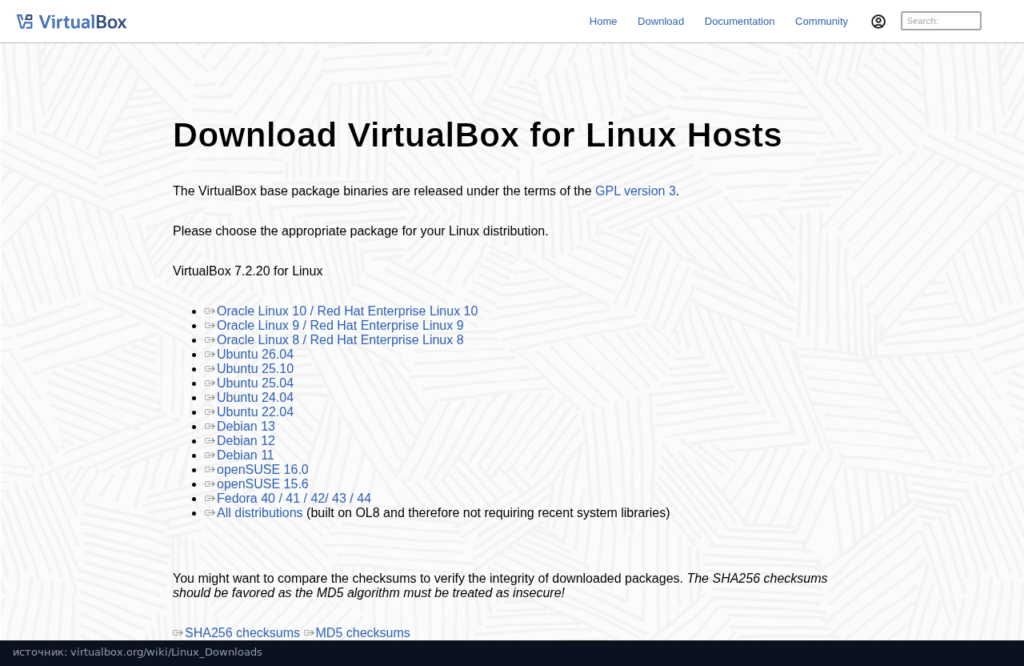Image resolution: width=1024 pixels, height=666 pixels.
Task: Open the All distributions link
Action: 259,513
